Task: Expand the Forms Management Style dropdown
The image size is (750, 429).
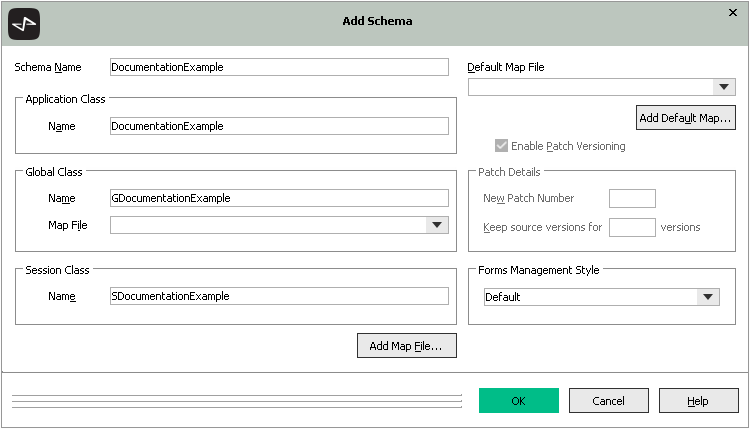Action: 708,297
